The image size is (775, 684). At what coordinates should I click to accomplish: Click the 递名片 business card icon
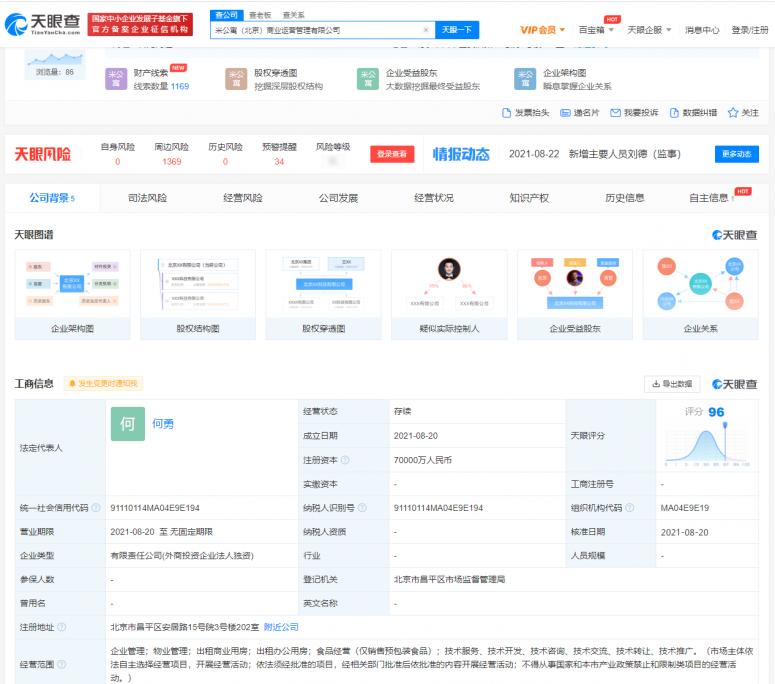click(x=566, y=113)
